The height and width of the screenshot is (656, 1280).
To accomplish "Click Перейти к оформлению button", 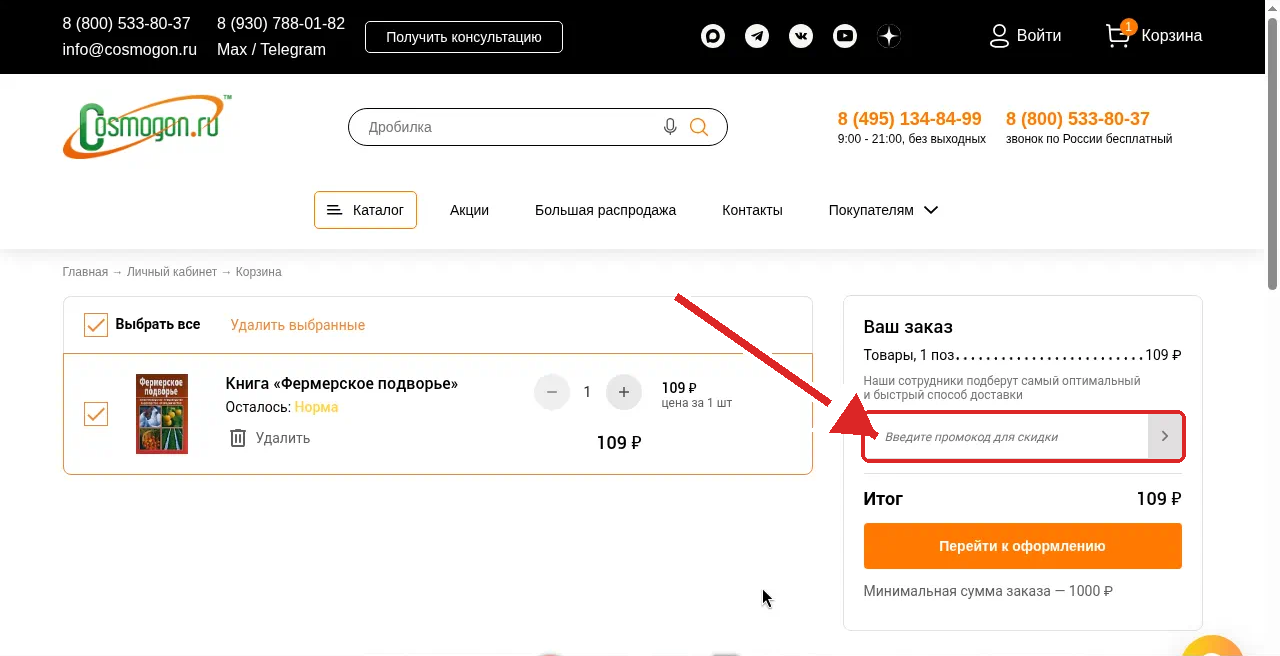I will tap(1022, 546).
